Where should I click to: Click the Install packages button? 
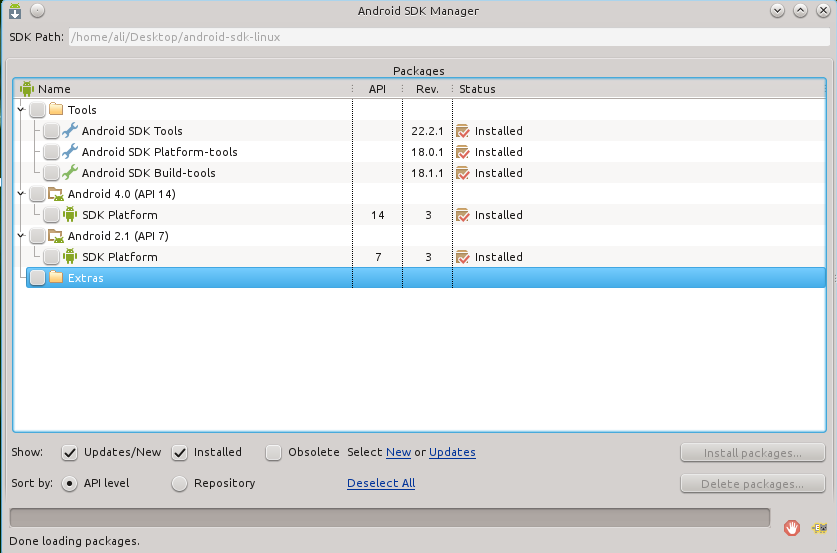click(x=753, y=453)
